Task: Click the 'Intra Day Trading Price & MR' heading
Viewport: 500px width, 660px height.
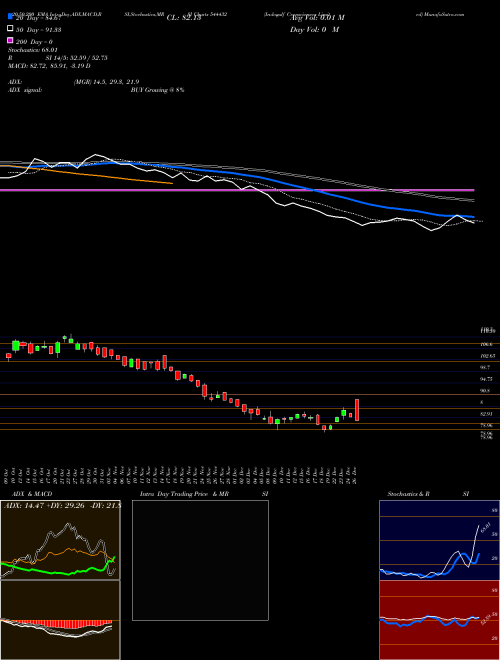Action: 184,494
